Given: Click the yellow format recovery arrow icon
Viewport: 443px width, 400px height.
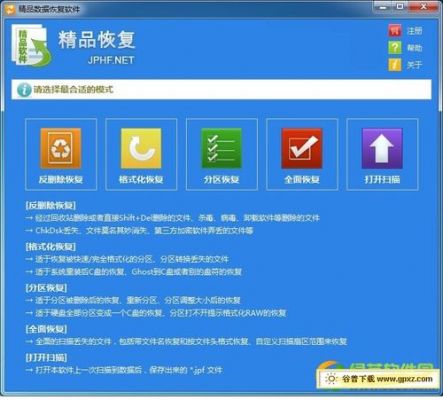Looking at the screenshot, I should [x=141, y=148].
